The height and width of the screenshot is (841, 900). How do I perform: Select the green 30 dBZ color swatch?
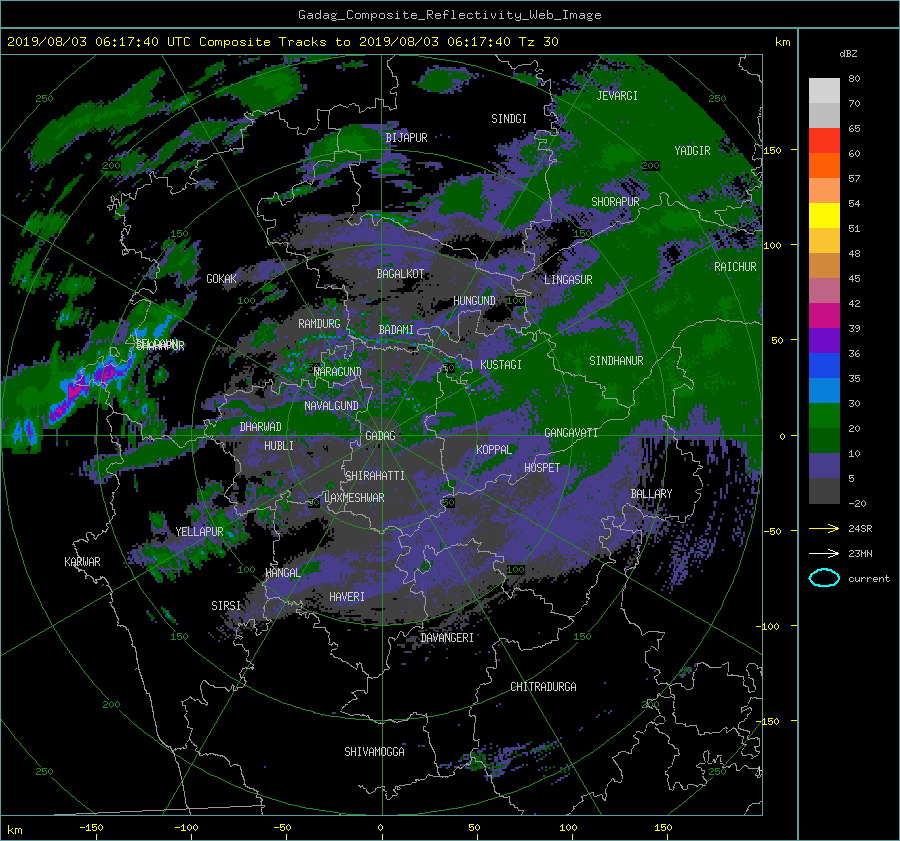click(x=824, y=415)
